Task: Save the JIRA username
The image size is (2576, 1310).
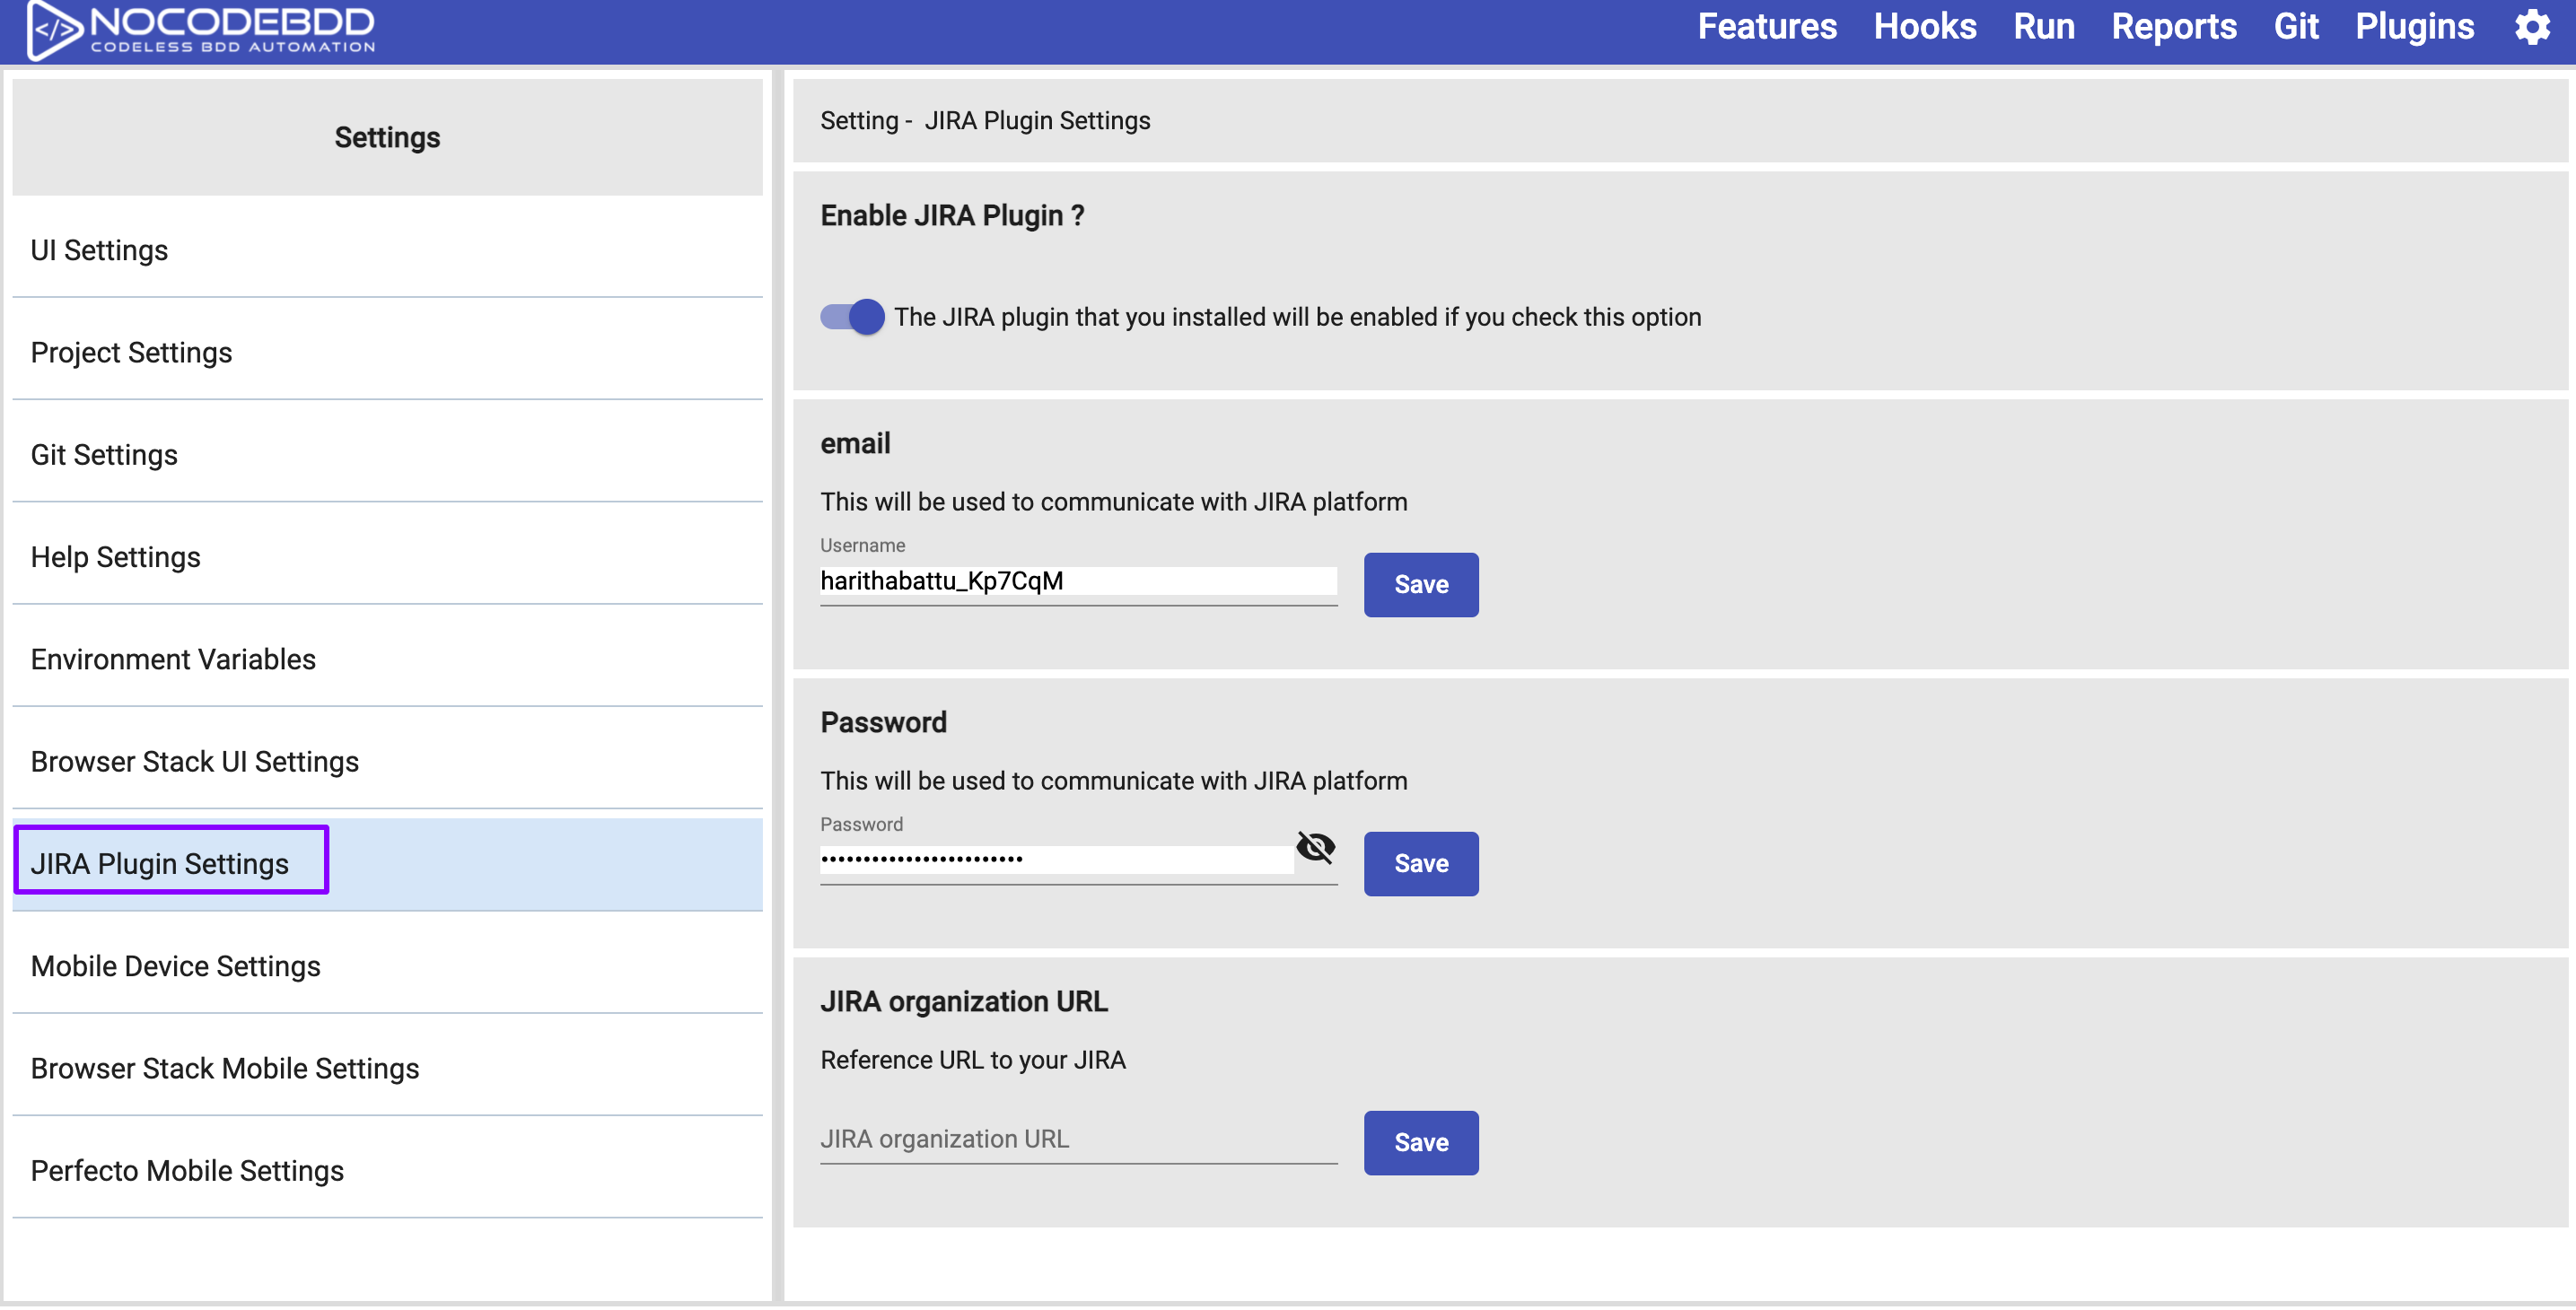Action: pos(1420,584)
